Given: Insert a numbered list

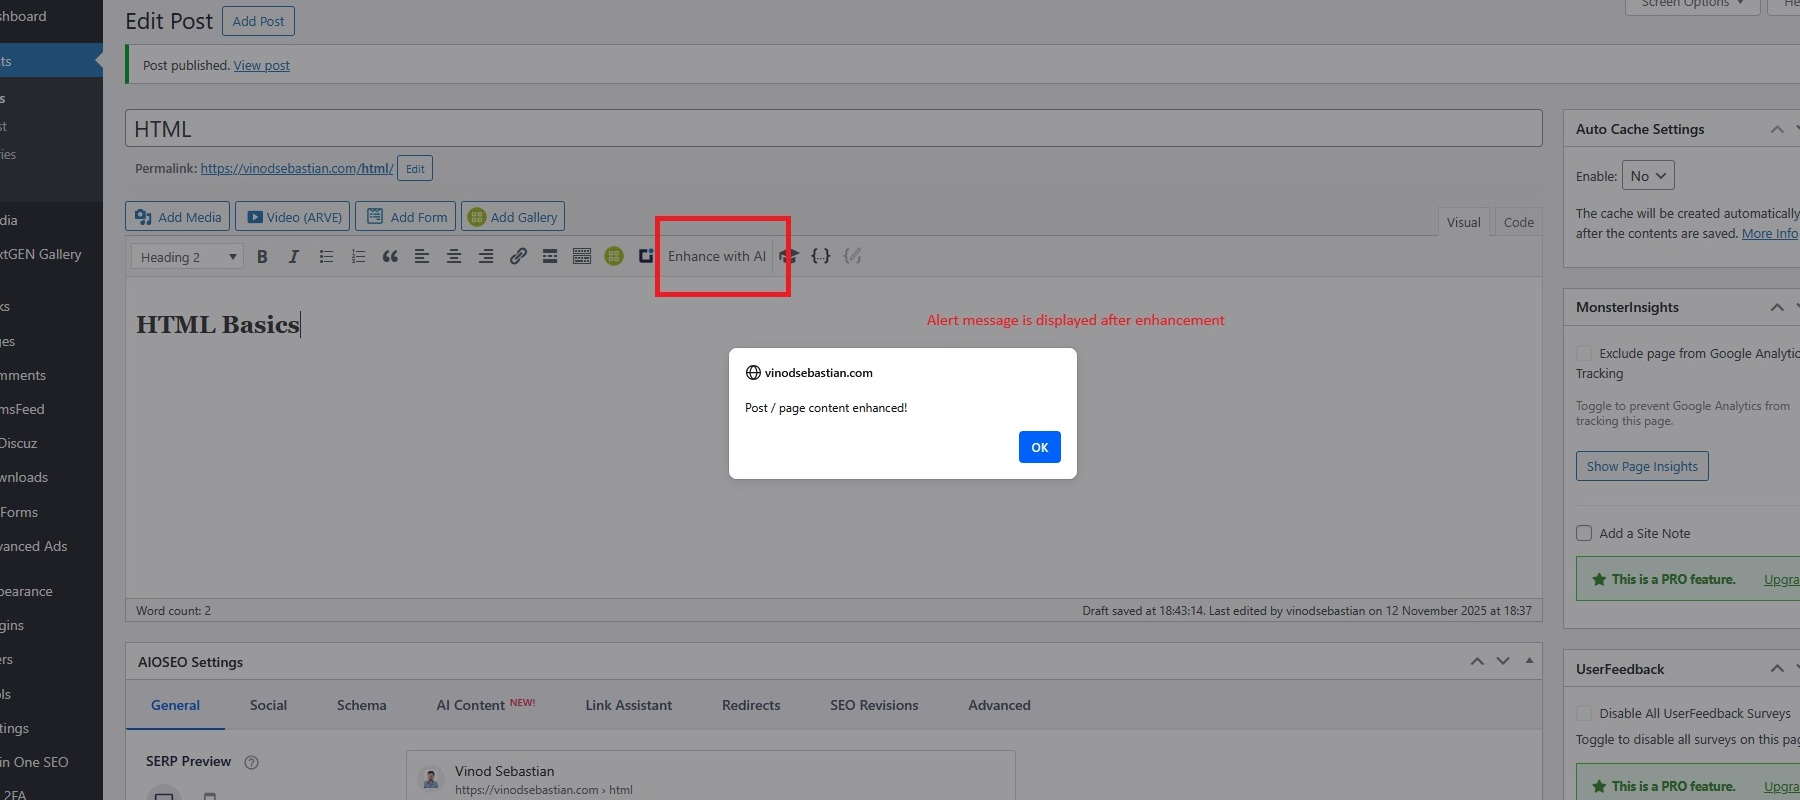Looking at the screenshot, I should (x=358, y=257).
